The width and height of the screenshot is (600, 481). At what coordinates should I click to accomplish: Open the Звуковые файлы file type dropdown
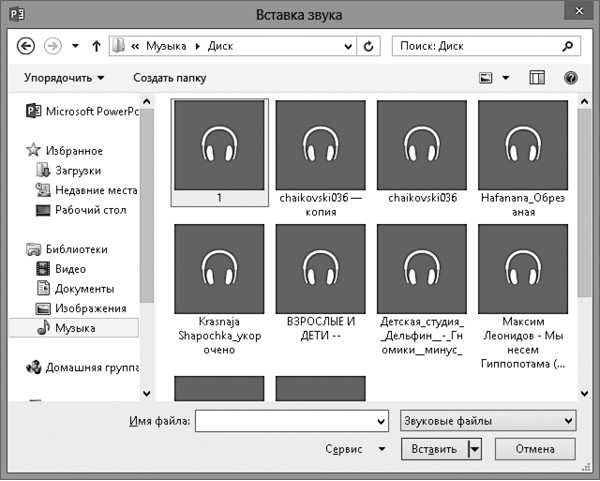coord(486,421)
